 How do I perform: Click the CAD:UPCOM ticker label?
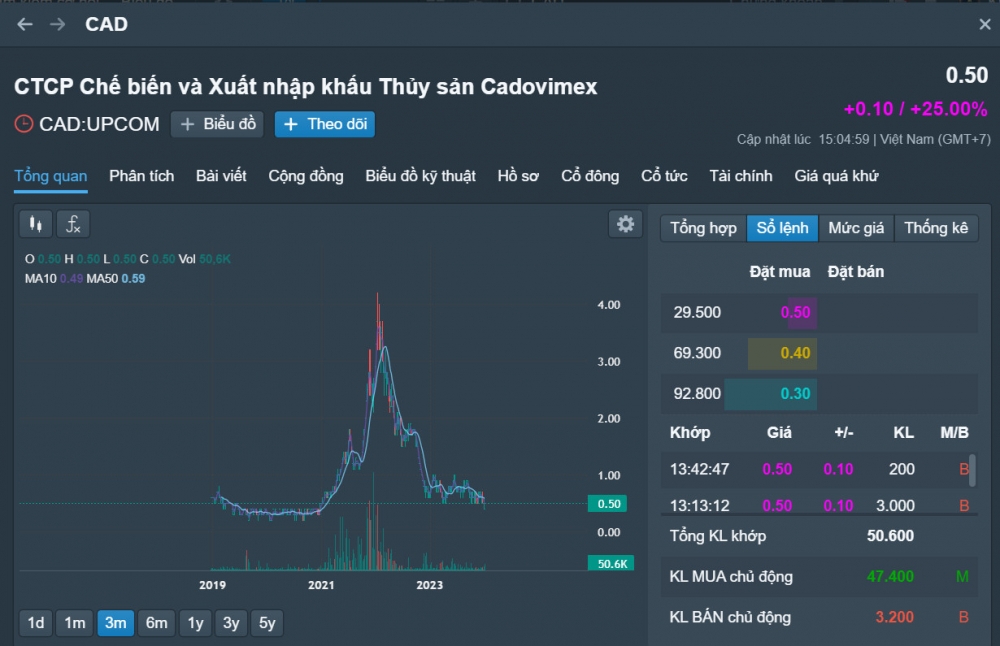point(99,124)
